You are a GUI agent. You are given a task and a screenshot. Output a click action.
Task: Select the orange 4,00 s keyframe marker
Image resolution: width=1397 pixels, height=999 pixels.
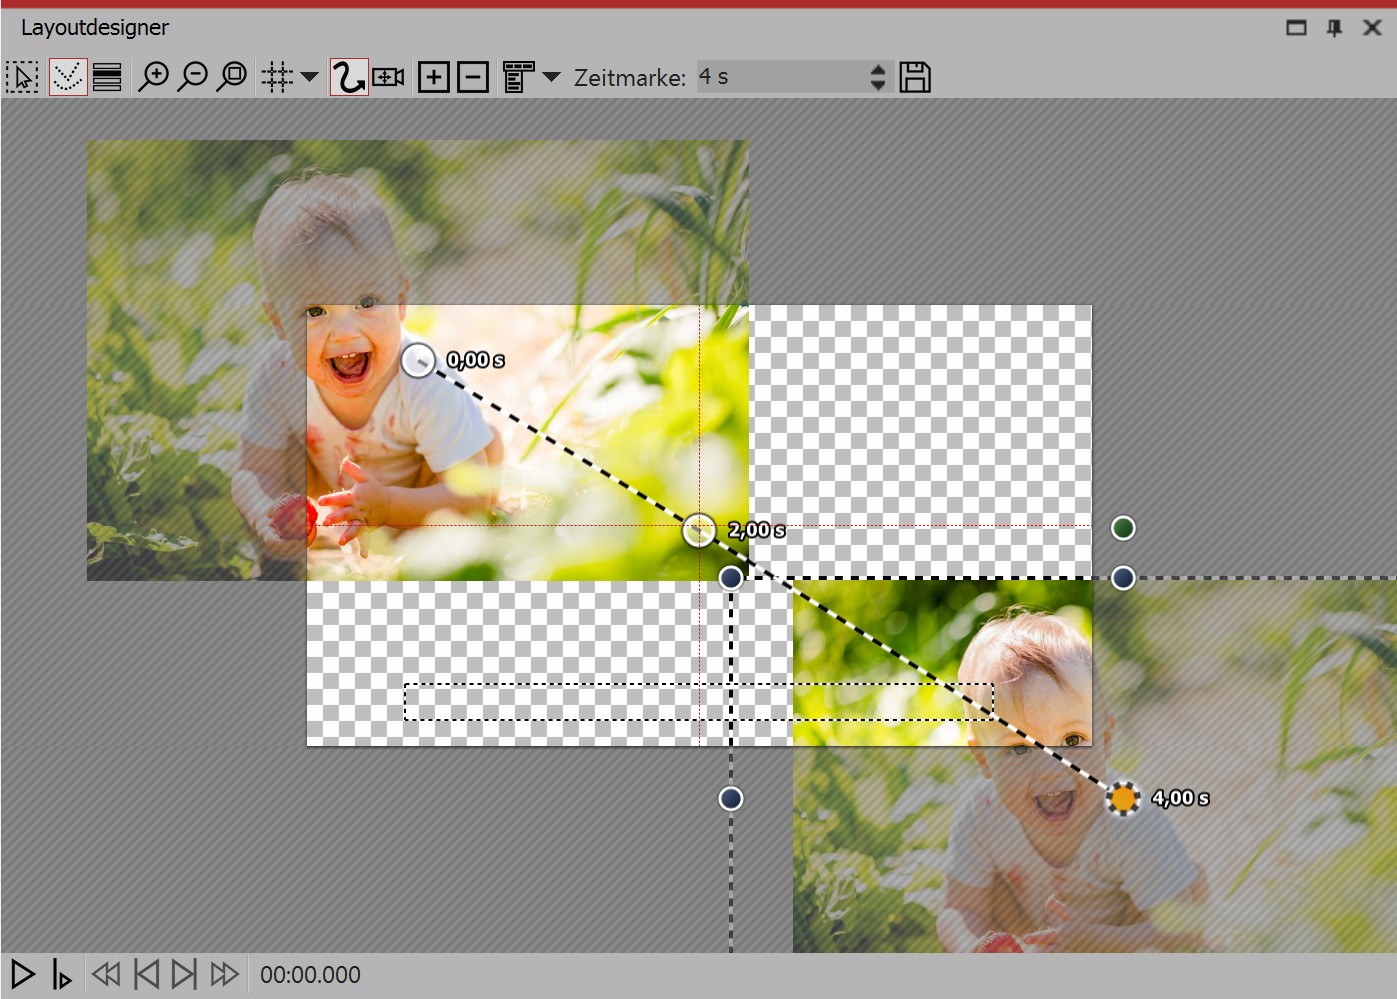(x=1123, y=798)
